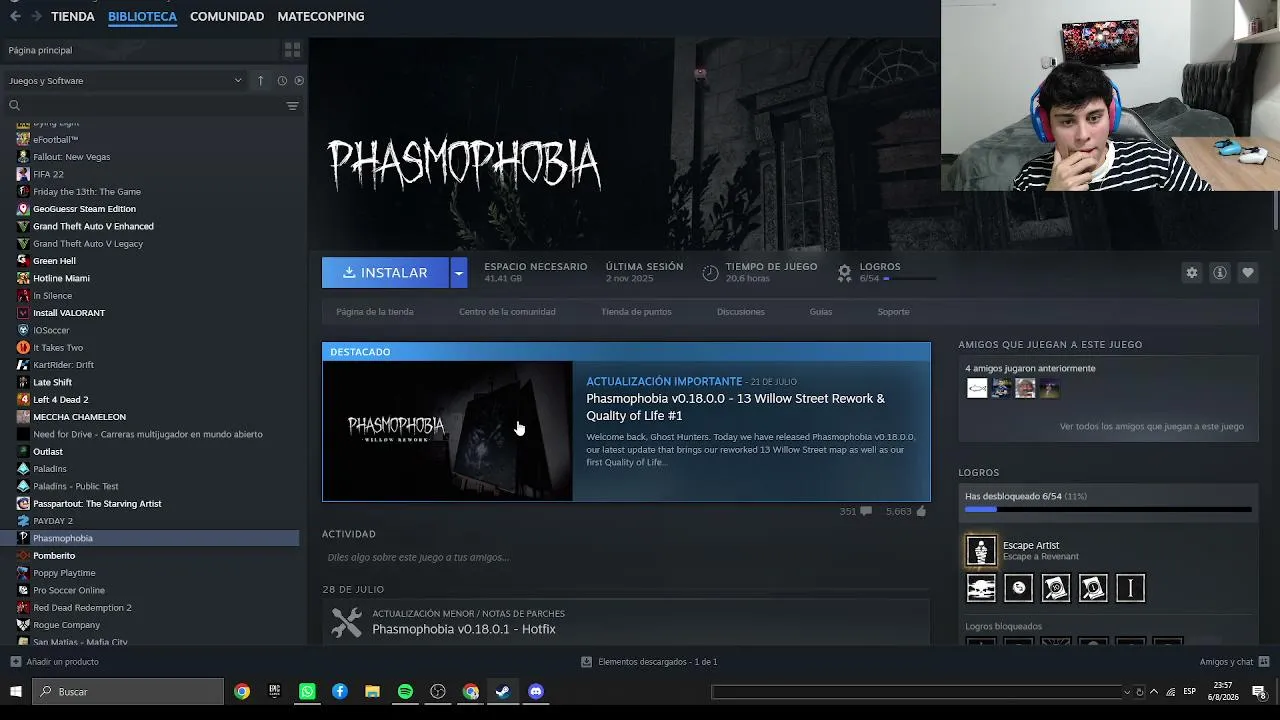The image size is (1280, 720).
Task: Select the BIBLIOTECA tab
Action: (142, 16)
